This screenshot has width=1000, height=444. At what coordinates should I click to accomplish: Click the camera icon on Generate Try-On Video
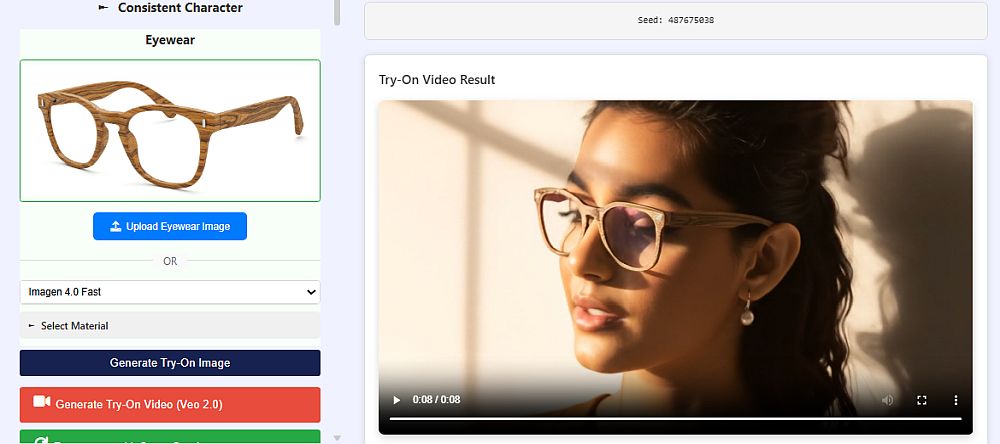pyautogui.click(x=41, y=404)
